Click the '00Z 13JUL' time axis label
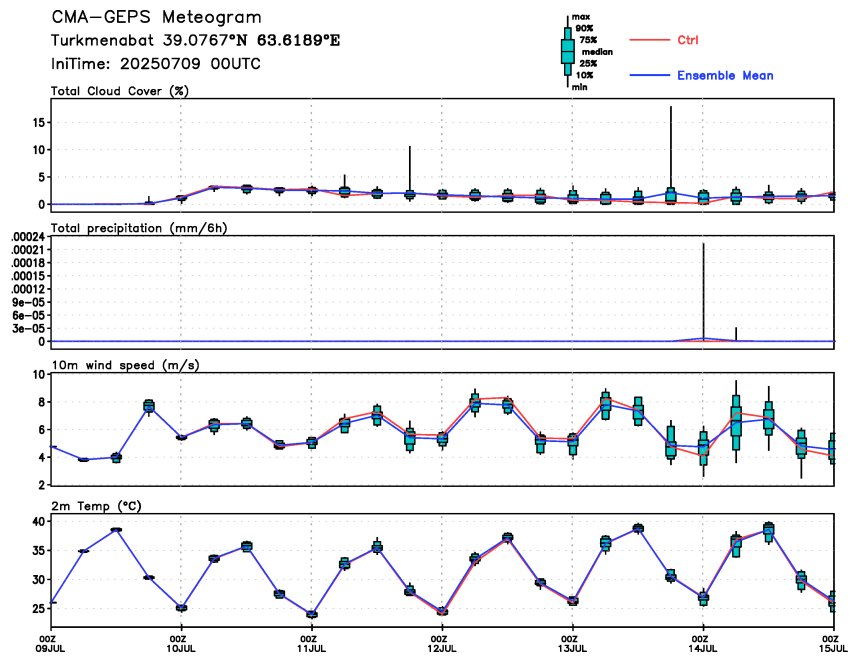The height and width of the screenshot is (664, 858). click(573, 644)
